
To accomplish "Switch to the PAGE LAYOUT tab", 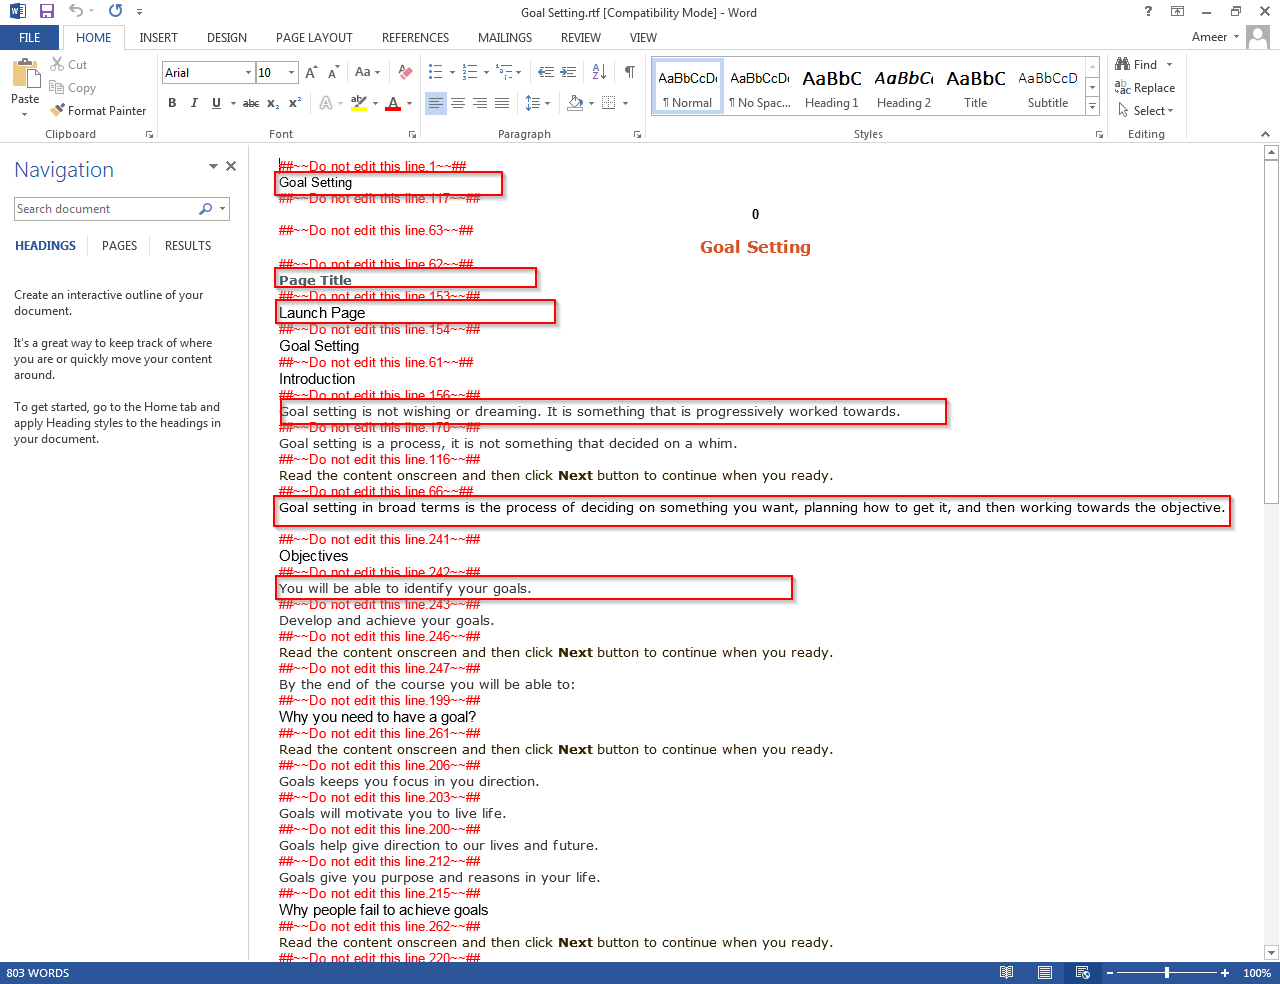I will coord(314,37).
